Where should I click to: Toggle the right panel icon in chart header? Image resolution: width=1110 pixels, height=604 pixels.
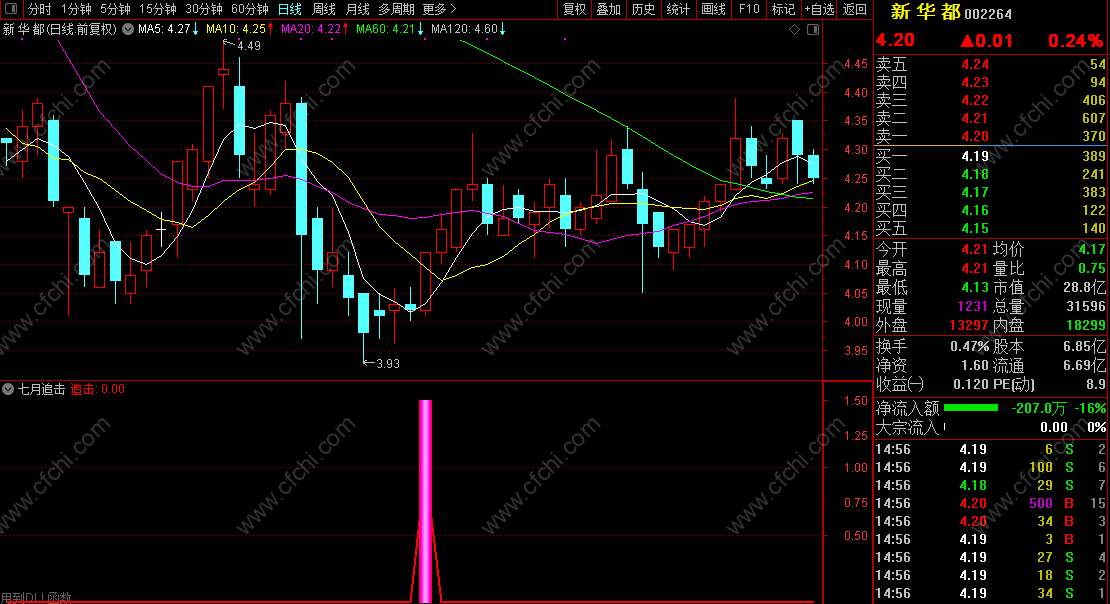[813, 29]
